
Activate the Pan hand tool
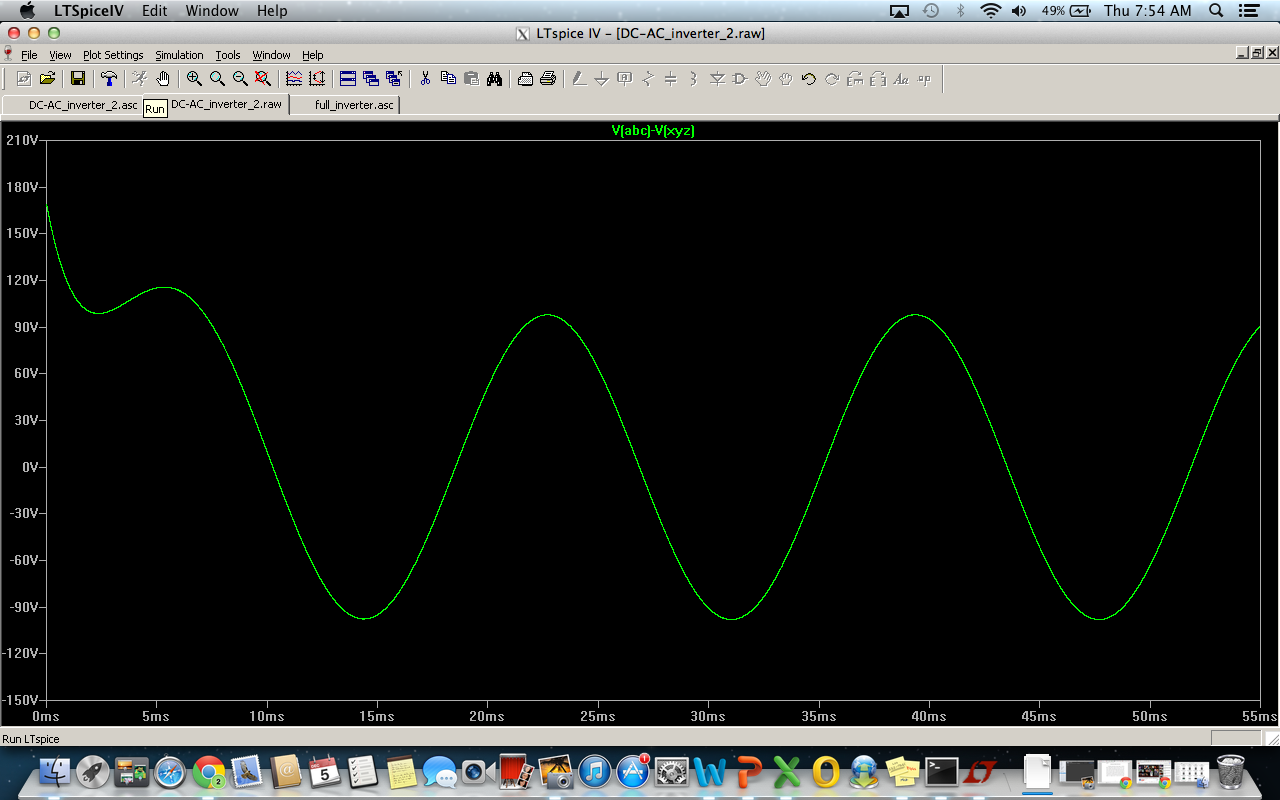tap(163, 78)
